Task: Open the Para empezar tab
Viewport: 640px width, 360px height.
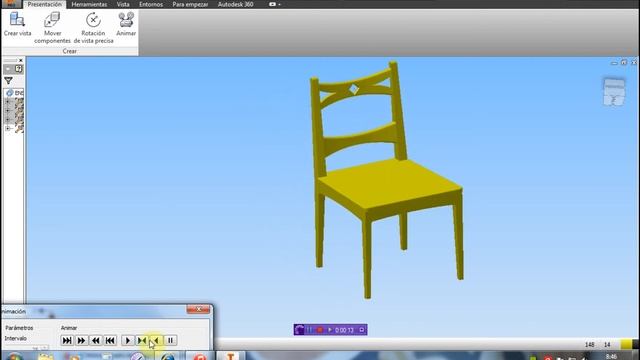Action: [190, 4]
